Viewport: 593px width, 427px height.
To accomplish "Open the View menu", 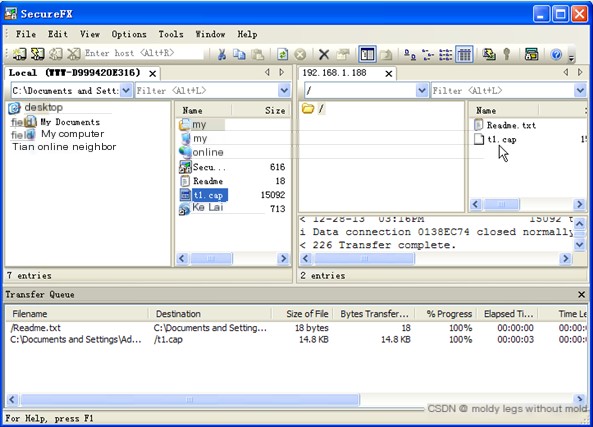I will point(90,34).
